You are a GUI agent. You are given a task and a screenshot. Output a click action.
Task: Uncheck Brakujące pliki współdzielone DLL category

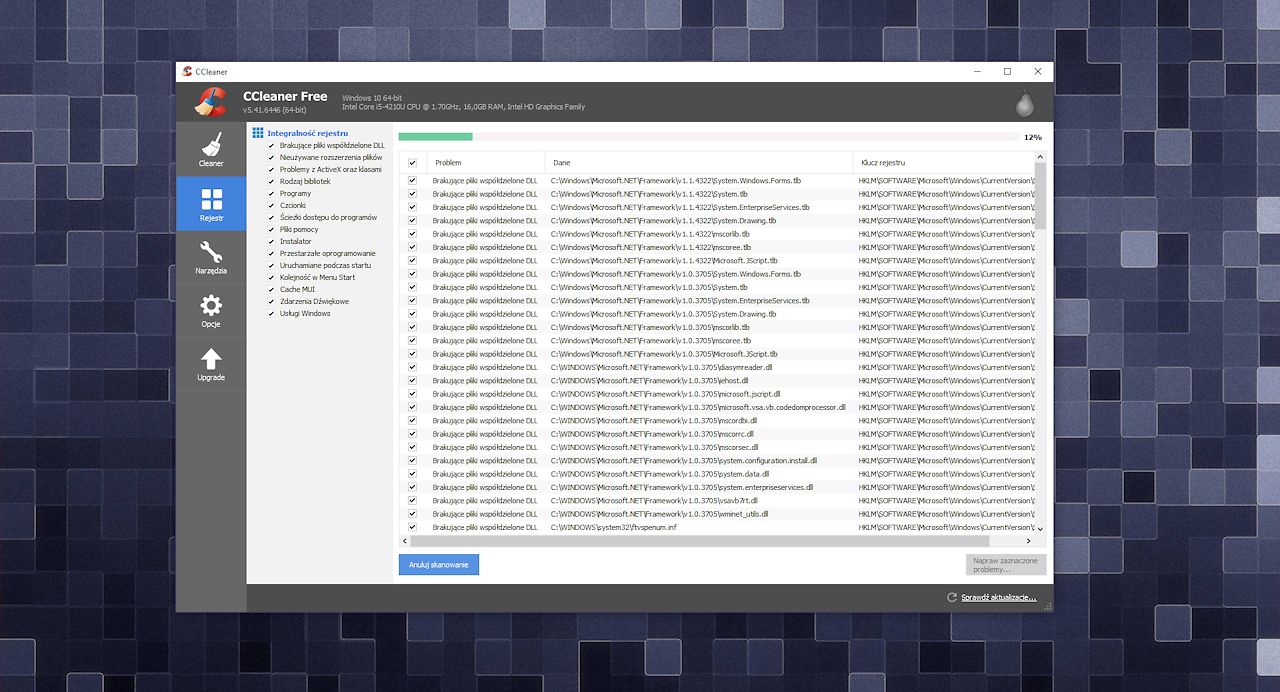coord(271,145)
